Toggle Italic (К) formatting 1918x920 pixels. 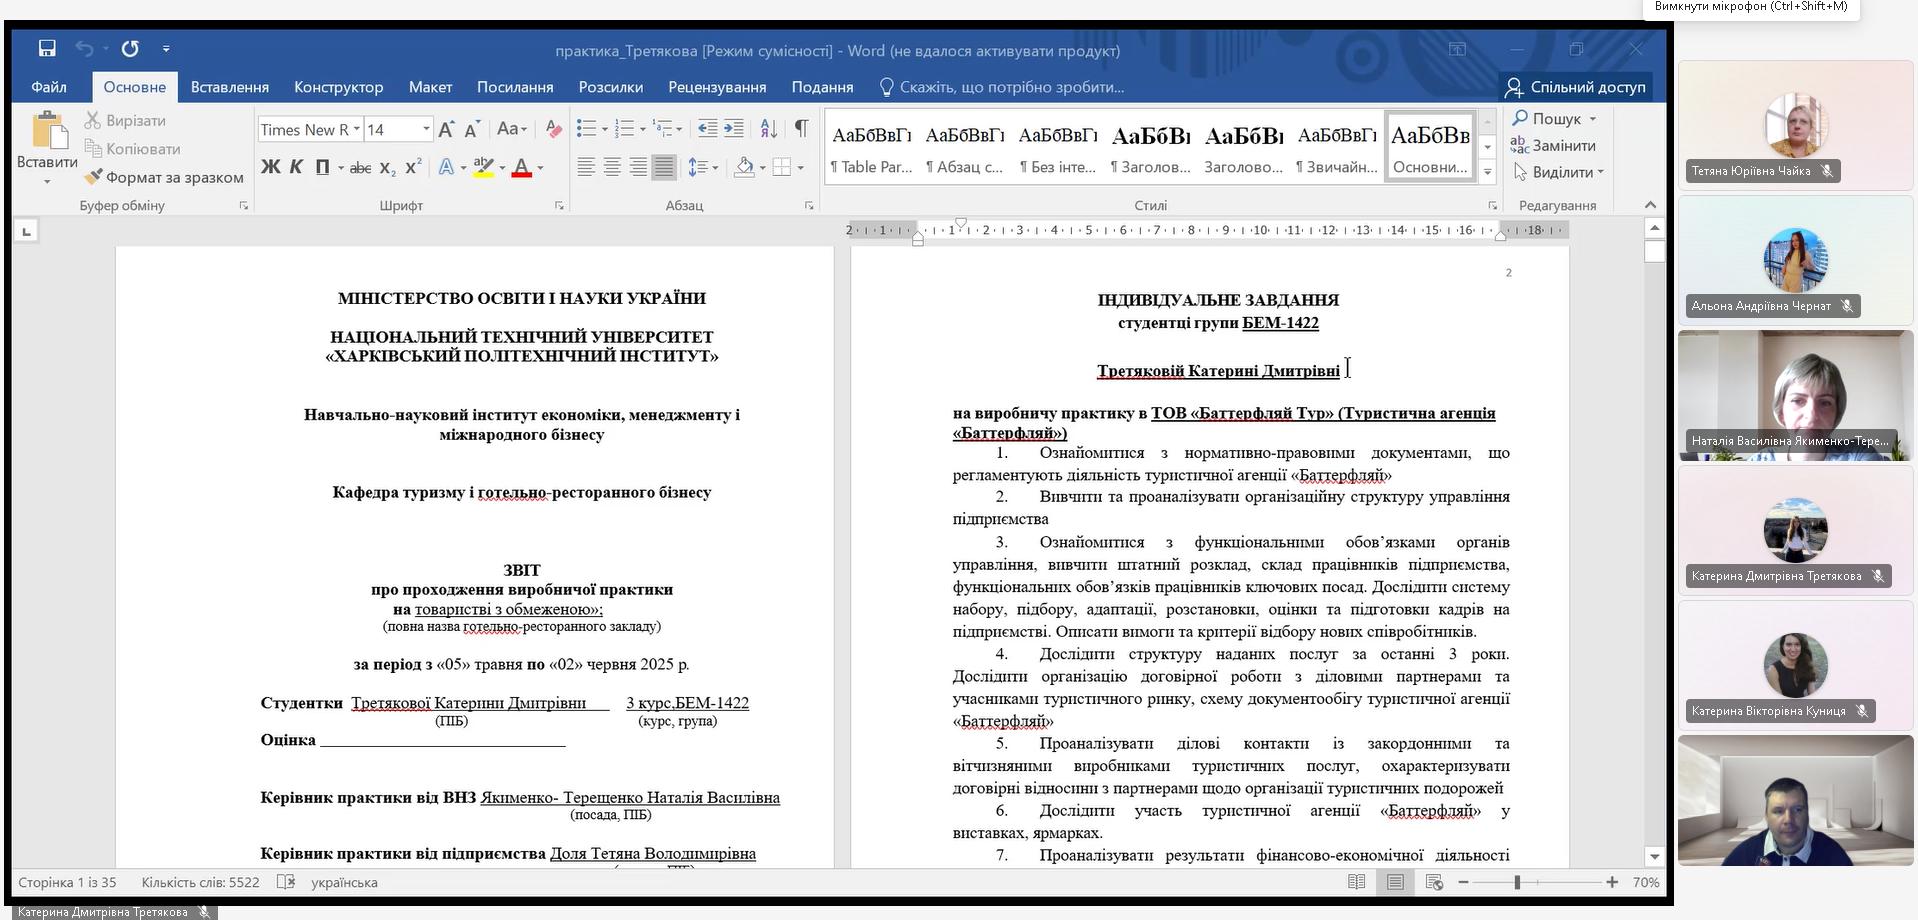(296, 167)
